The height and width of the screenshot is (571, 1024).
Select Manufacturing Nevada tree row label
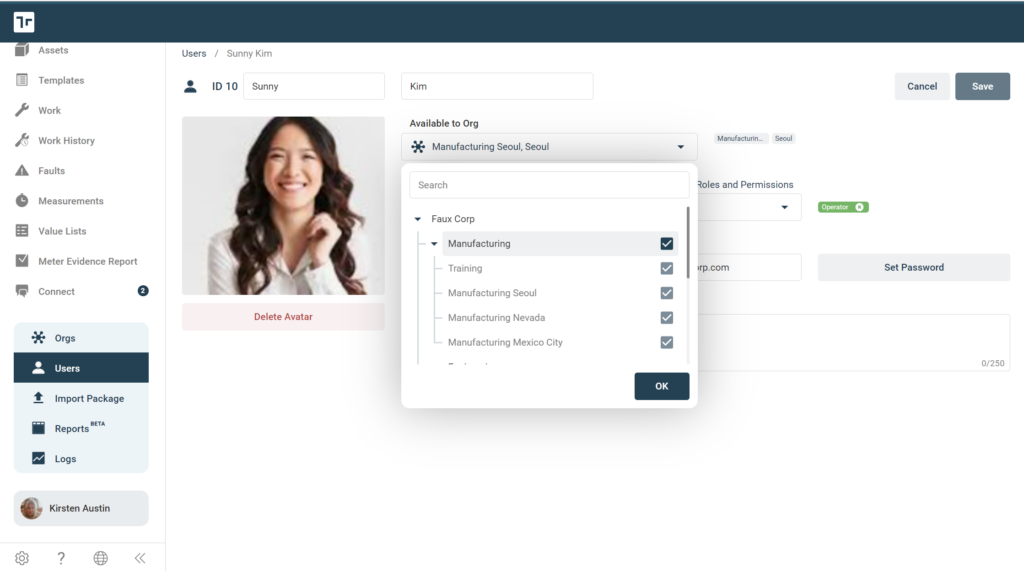click(496, 318)
